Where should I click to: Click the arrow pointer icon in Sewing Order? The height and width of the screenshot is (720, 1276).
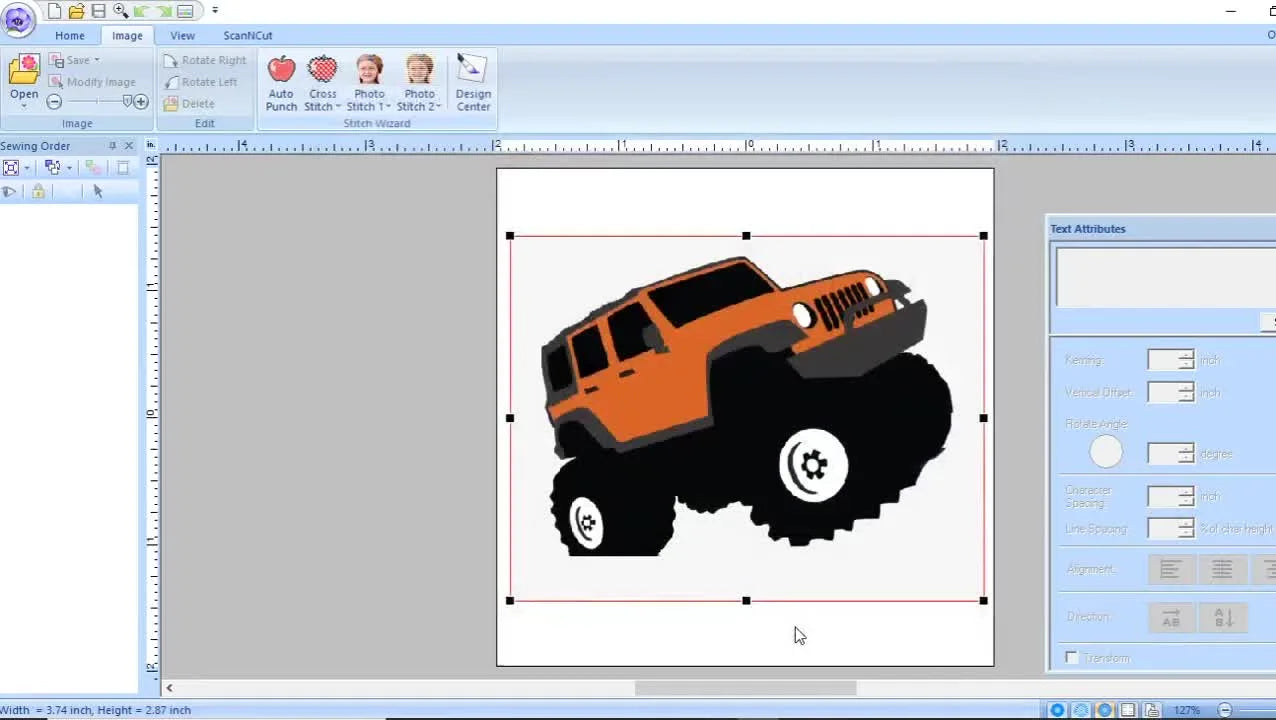point(98,191)
